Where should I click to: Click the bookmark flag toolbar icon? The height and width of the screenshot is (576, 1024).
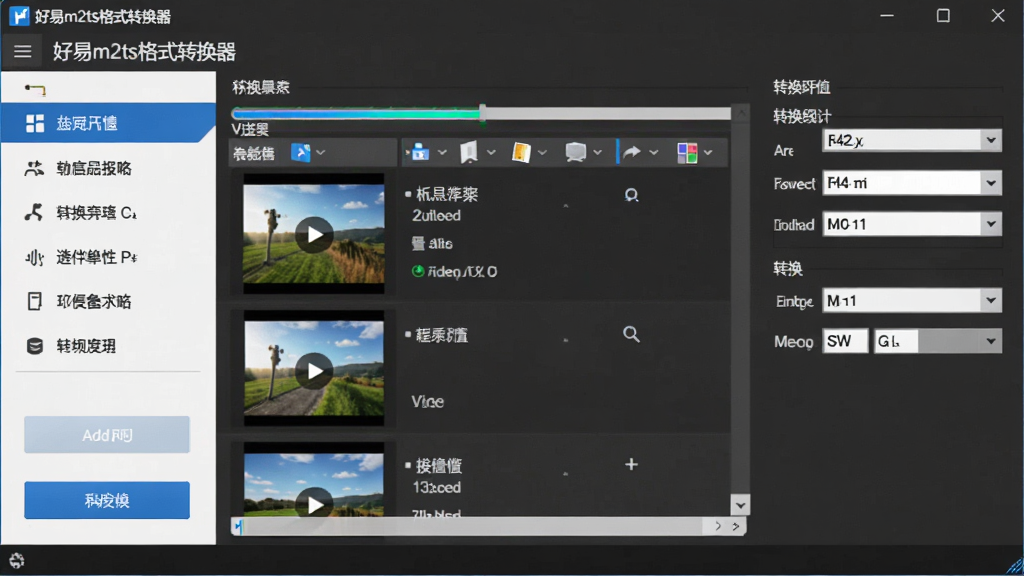[x=469, y=153]
